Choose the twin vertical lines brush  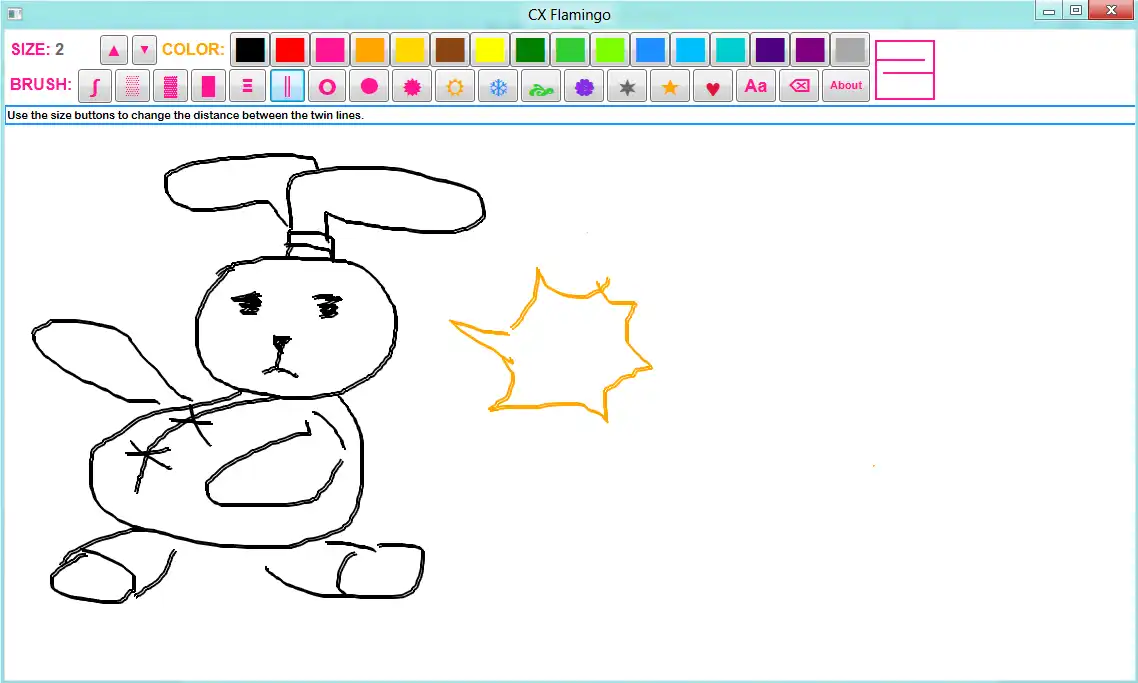click(x=287, y=86)
